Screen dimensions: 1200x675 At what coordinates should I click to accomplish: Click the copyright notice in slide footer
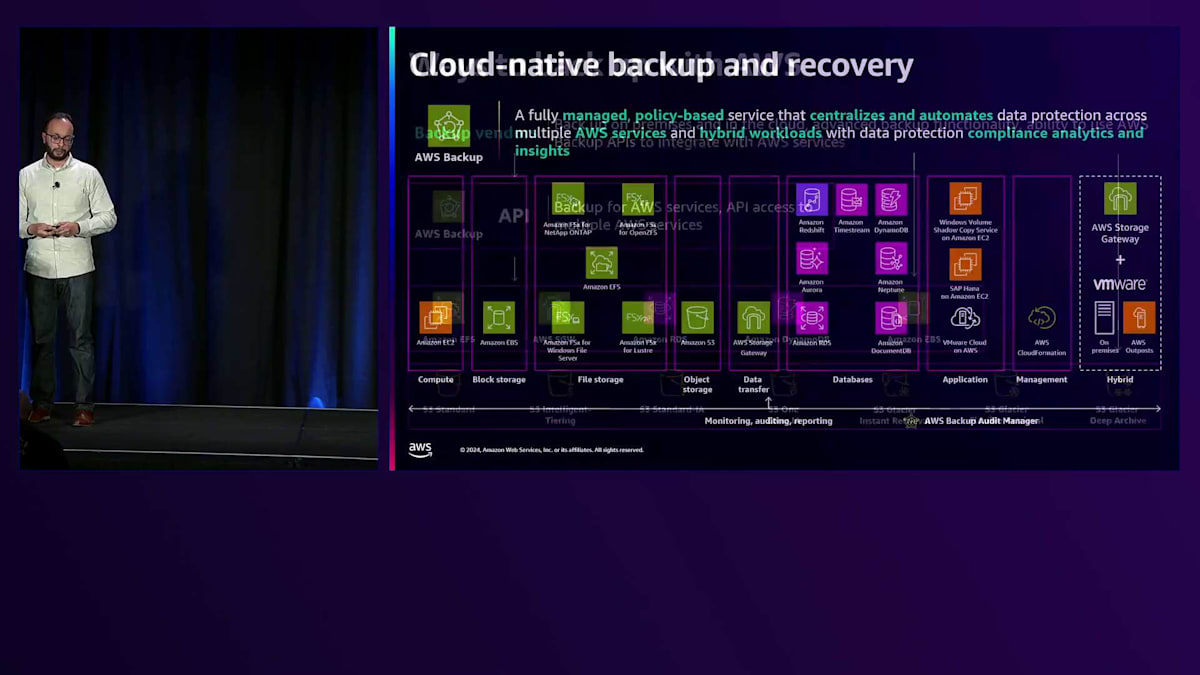[x=551, y=450]
